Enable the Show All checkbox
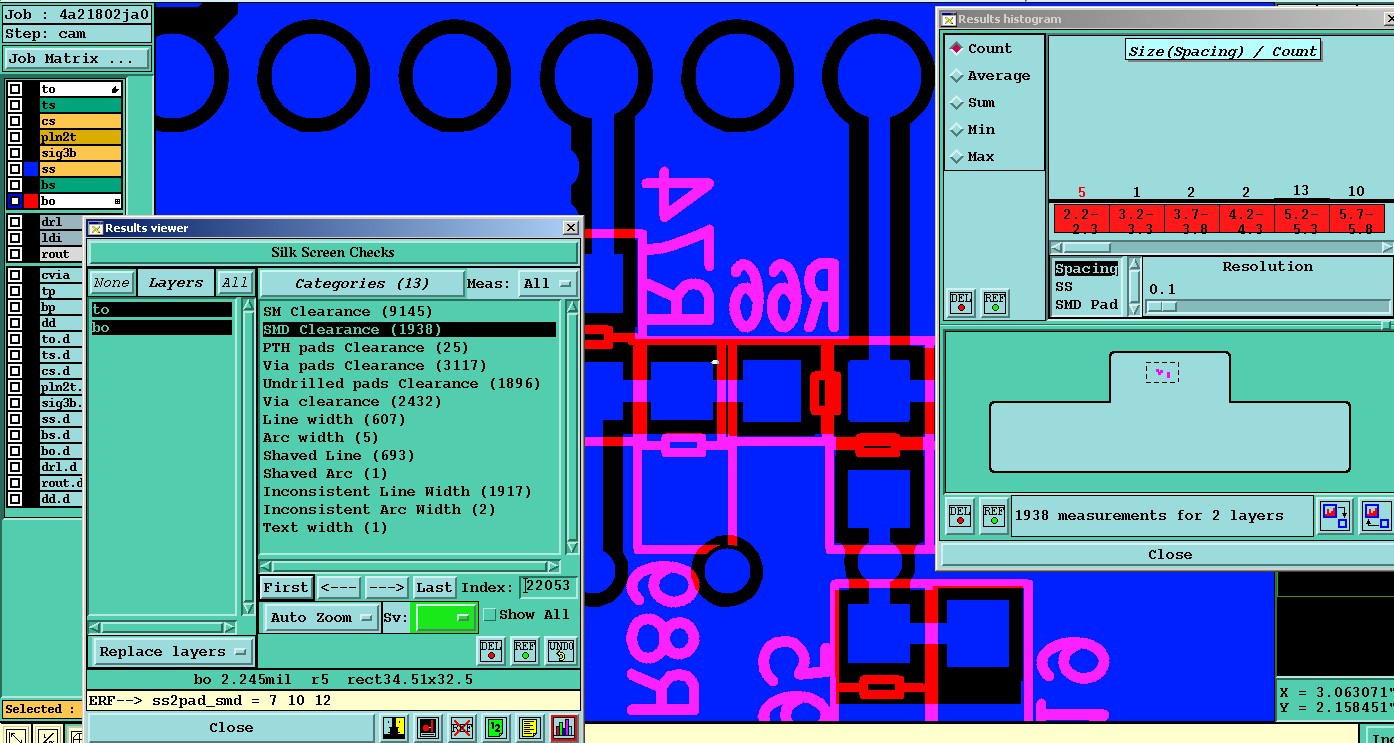This screenshot has height=743, width=1394. point(490,615)
